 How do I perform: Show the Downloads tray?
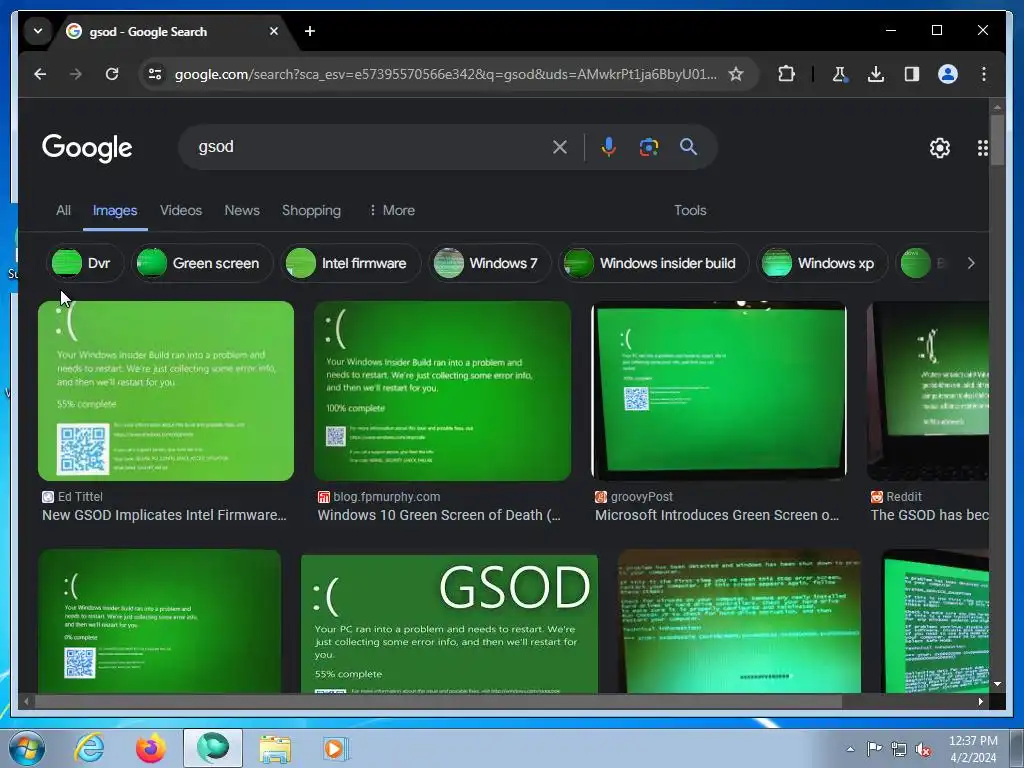click(876, 74)
